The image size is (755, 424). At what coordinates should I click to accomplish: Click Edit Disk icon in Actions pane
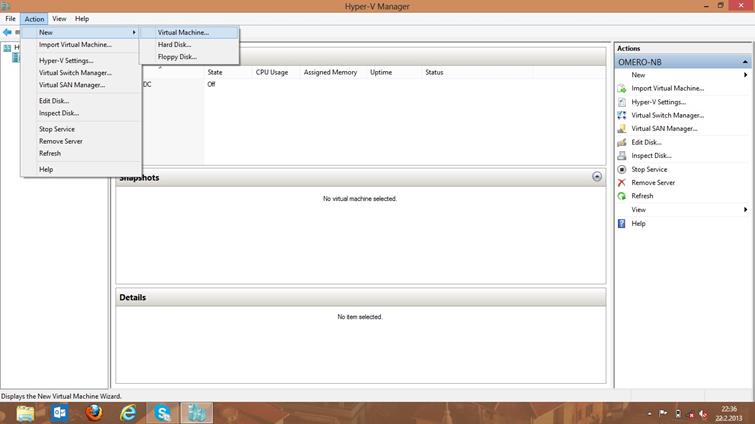[622, 142]
